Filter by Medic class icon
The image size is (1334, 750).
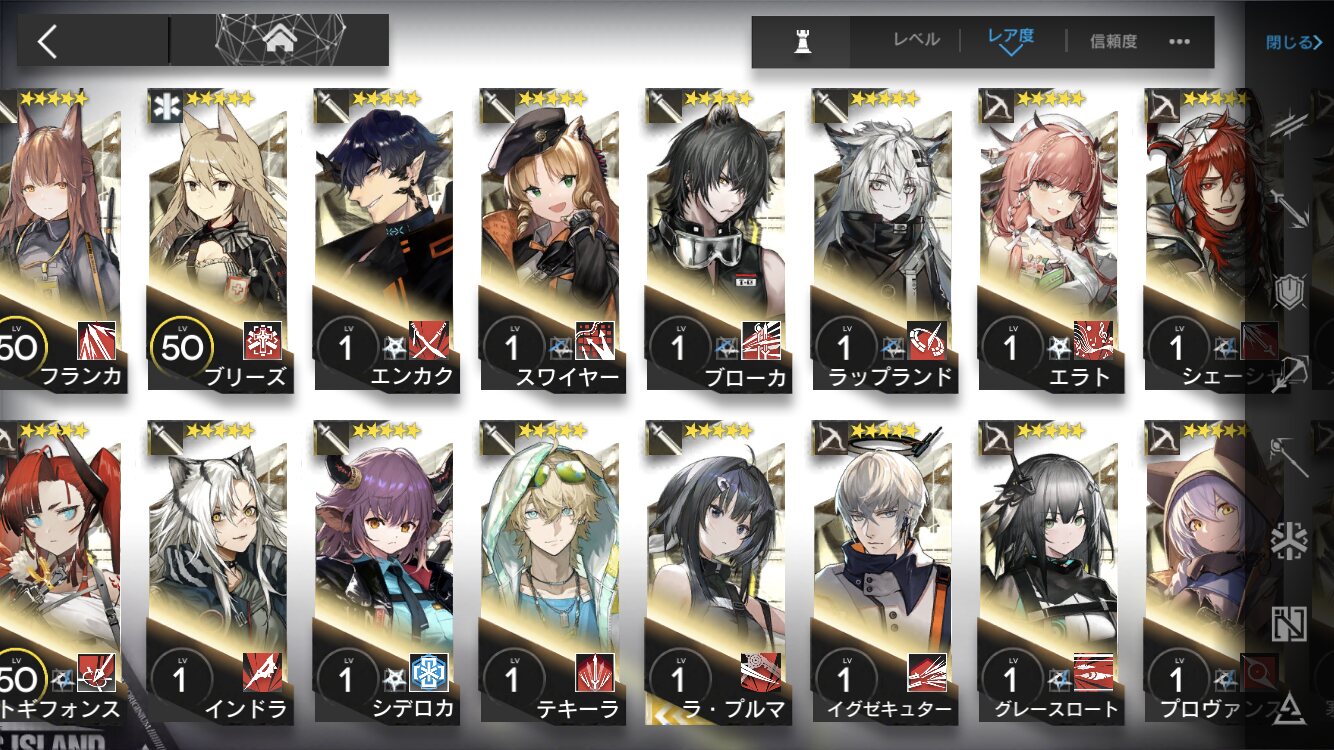(x=1290, y=540)
